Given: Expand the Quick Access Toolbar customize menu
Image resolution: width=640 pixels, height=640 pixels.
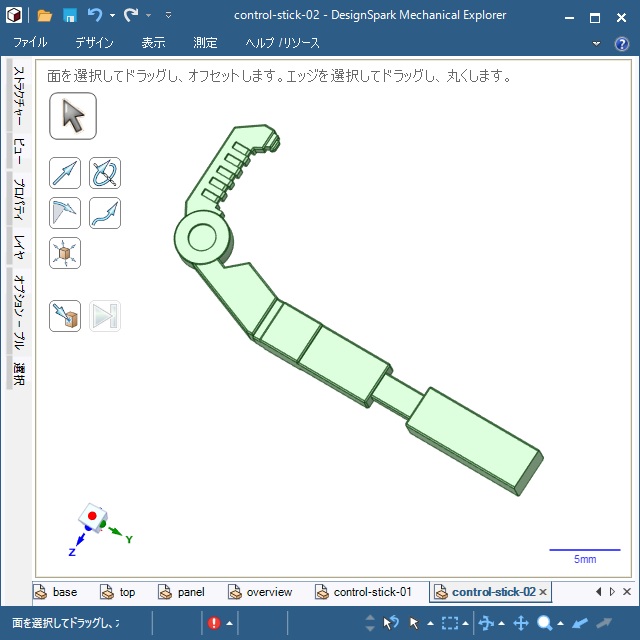Looking at the screenshot, I should [168, 16].
